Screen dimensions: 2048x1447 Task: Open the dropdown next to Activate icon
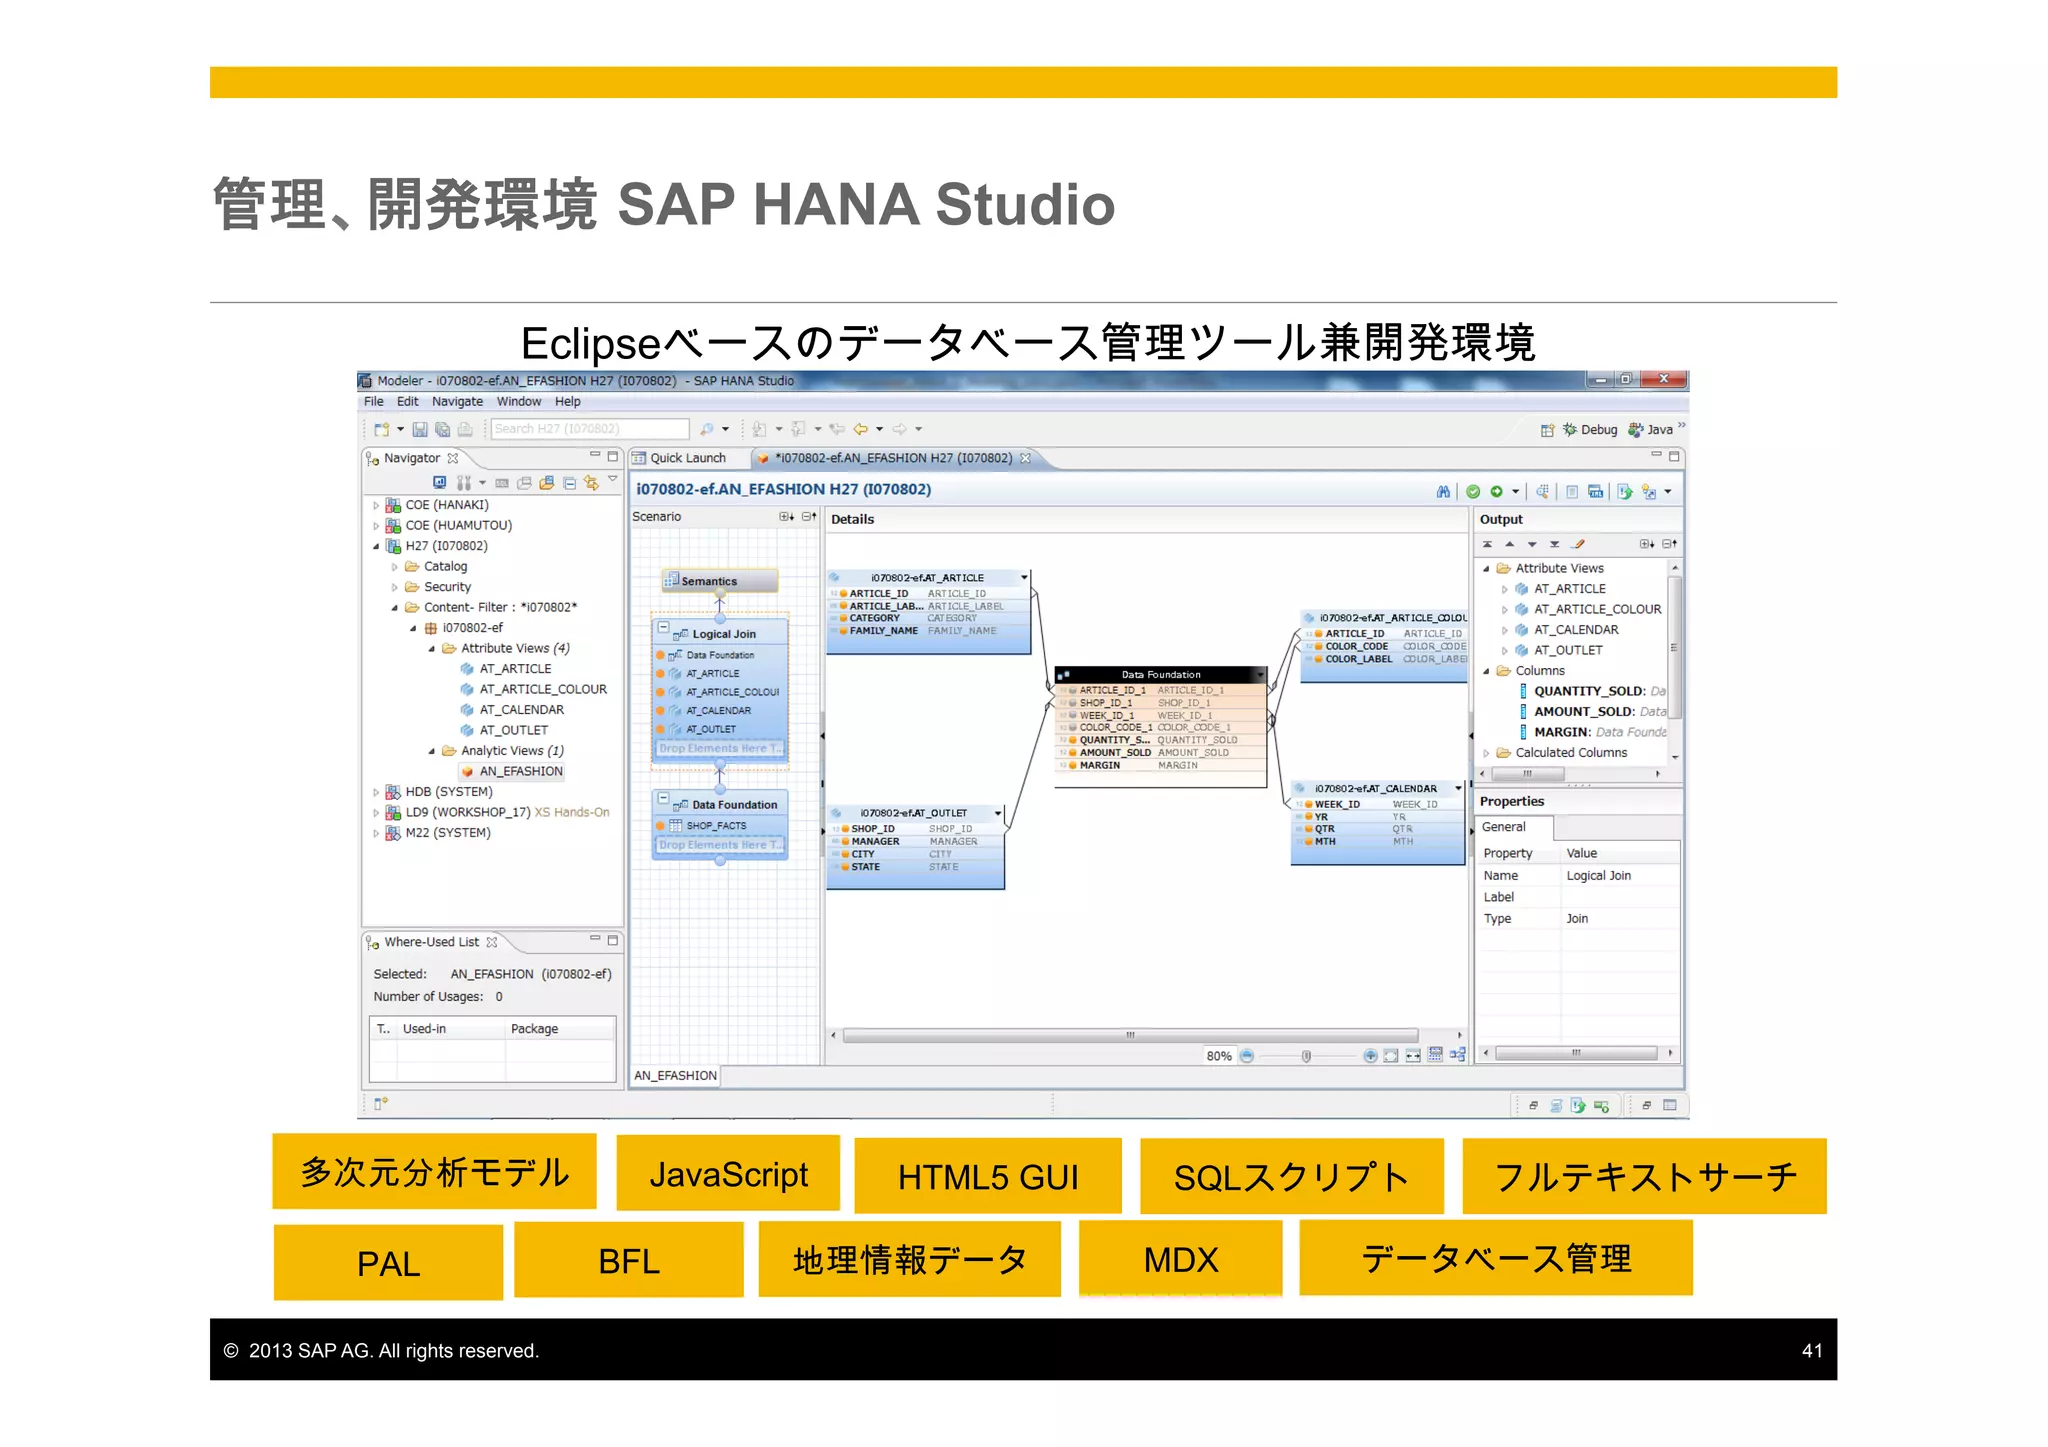click(1515, 491)
